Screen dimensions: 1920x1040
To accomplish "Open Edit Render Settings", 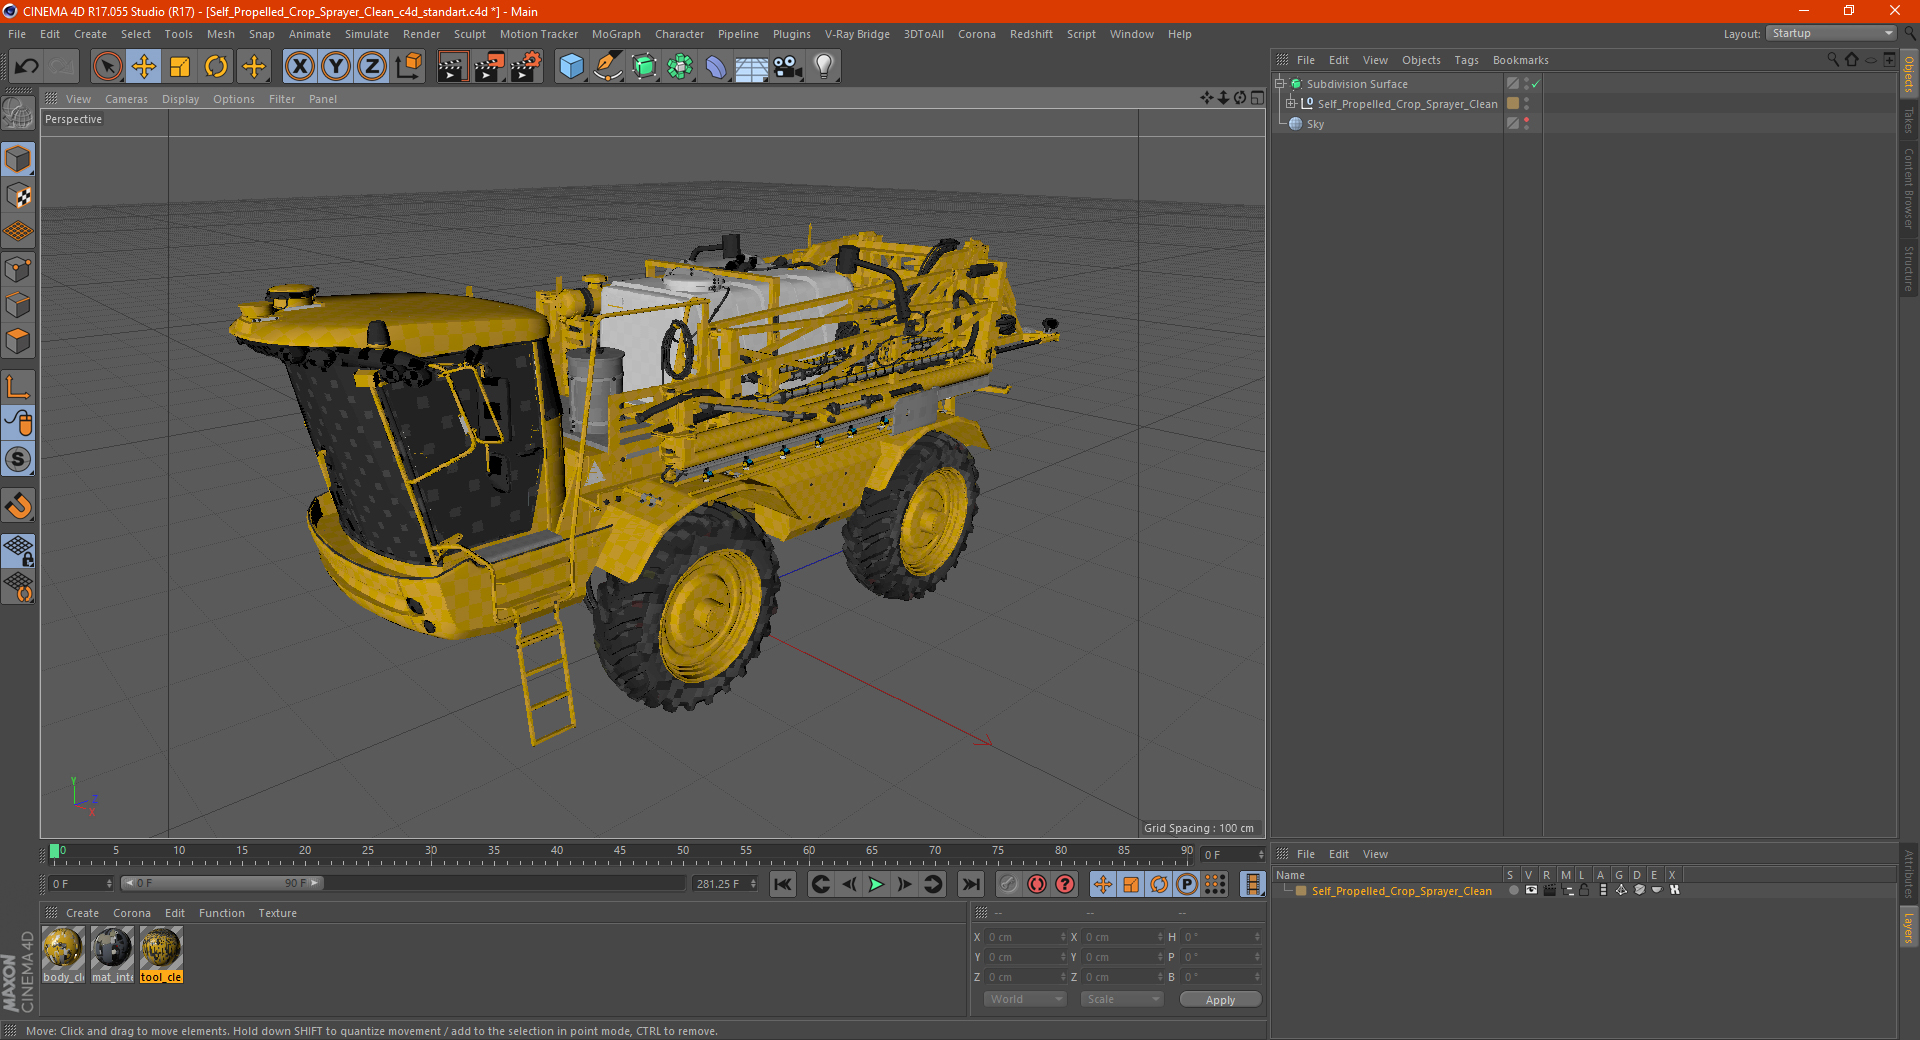I will [526, 67].
